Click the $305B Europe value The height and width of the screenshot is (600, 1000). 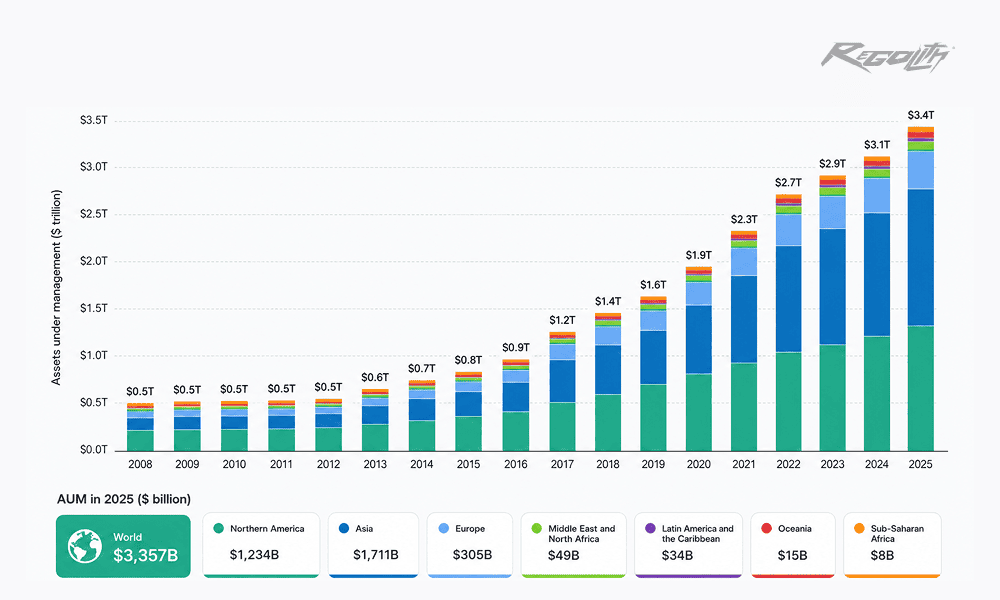(x=473, y=555)
